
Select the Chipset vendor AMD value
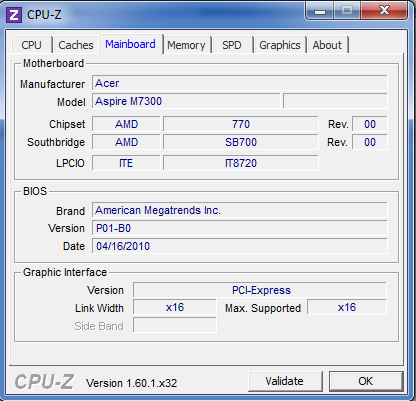pyautogui.click(x=126, y=124)
